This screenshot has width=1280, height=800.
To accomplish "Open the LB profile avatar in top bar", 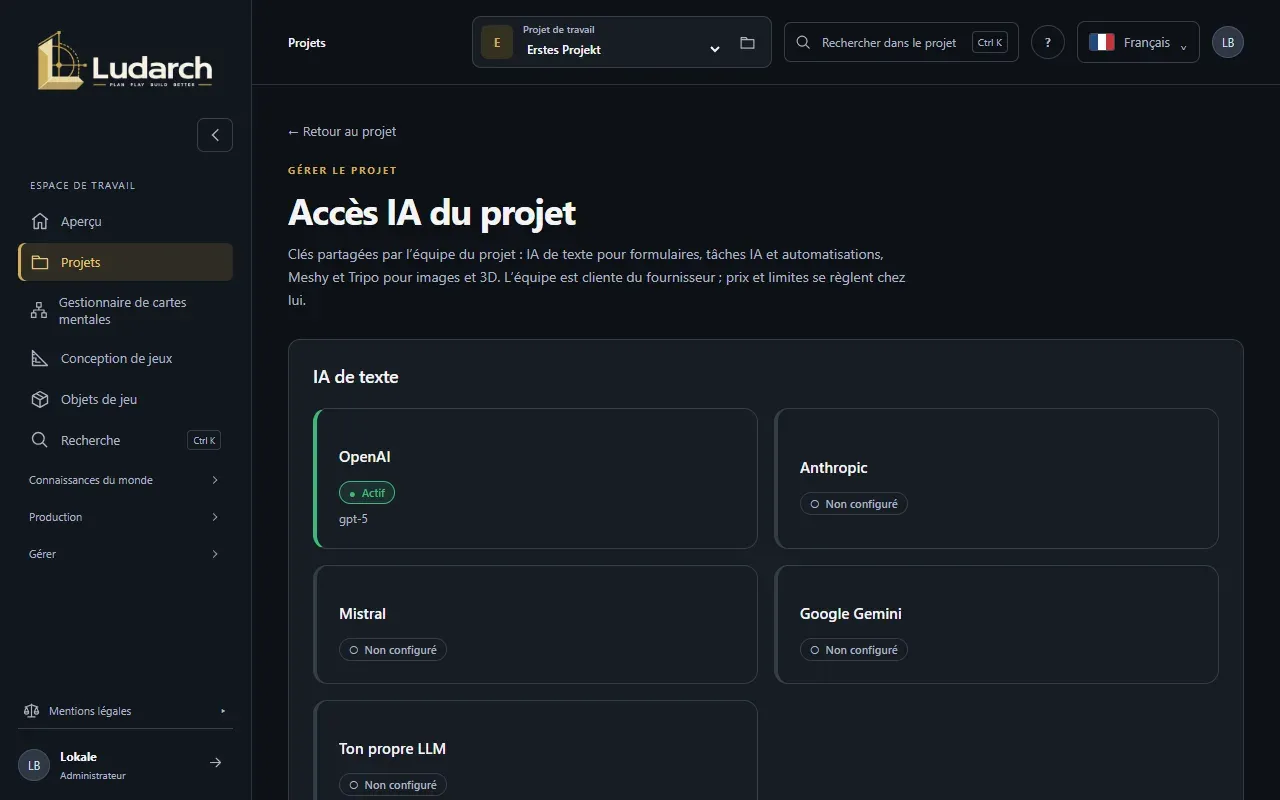I will pyautogui.click(x=1228, y=42).
